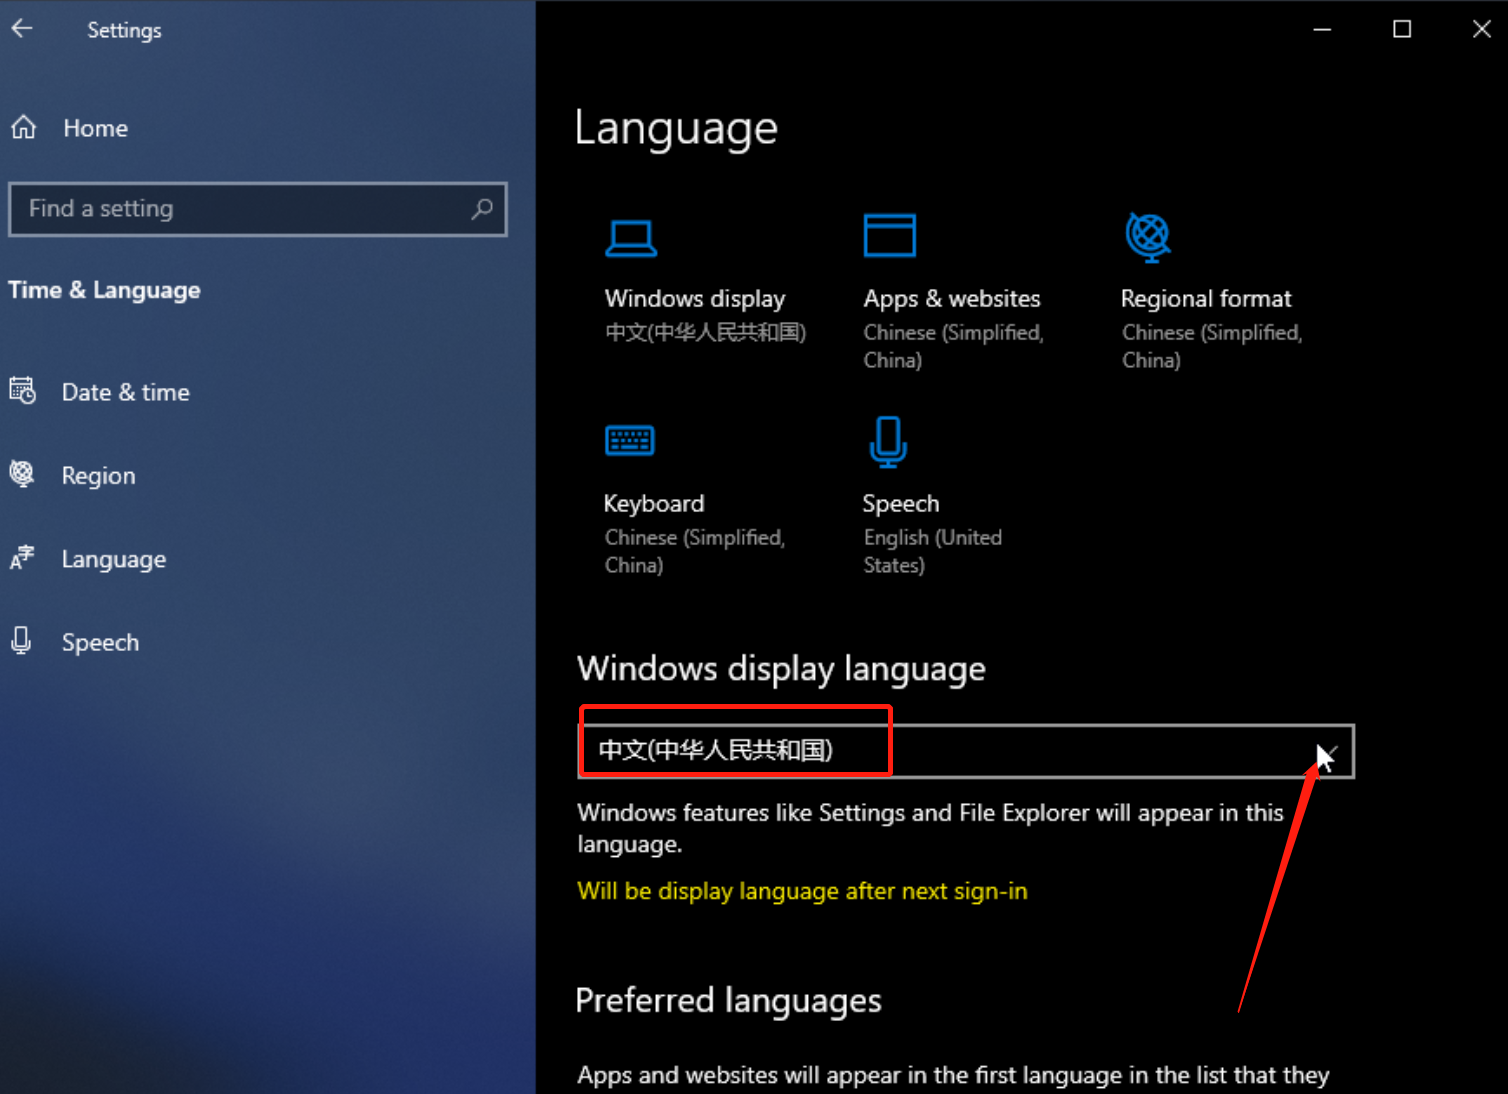Click the Speech tile microphone icon
Screen dimensions: 1508x1094
[x=888, y=442]
